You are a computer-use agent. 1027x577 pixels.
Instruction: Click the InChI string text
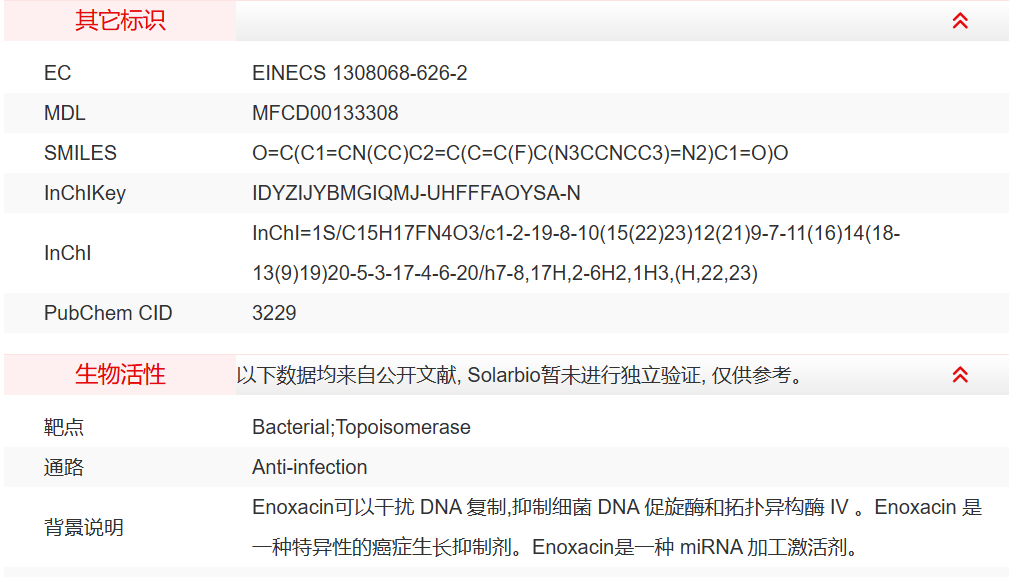pos(576,253)
